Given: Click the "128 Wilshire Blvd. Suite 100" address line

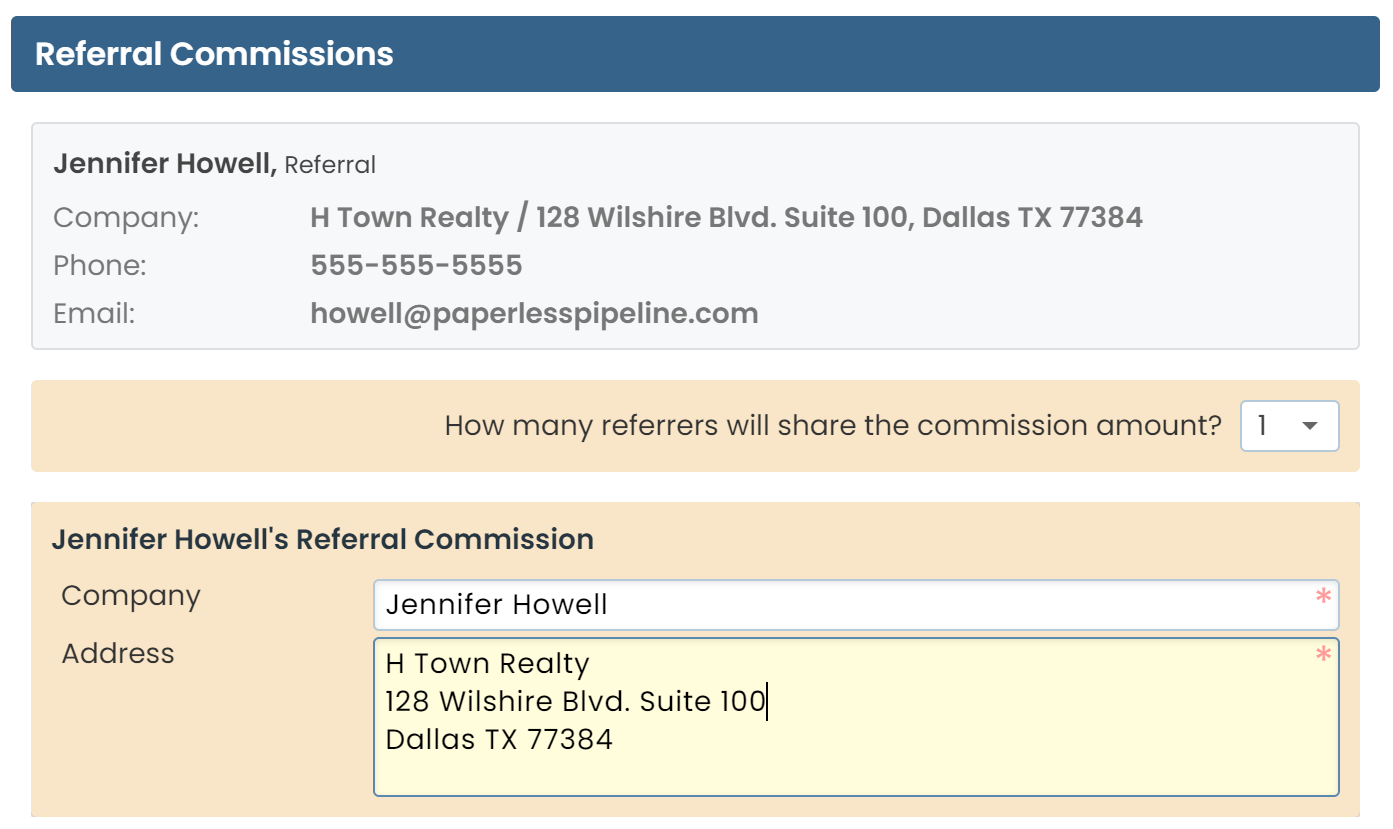Looking at the screenshot, I should [574, 702].
